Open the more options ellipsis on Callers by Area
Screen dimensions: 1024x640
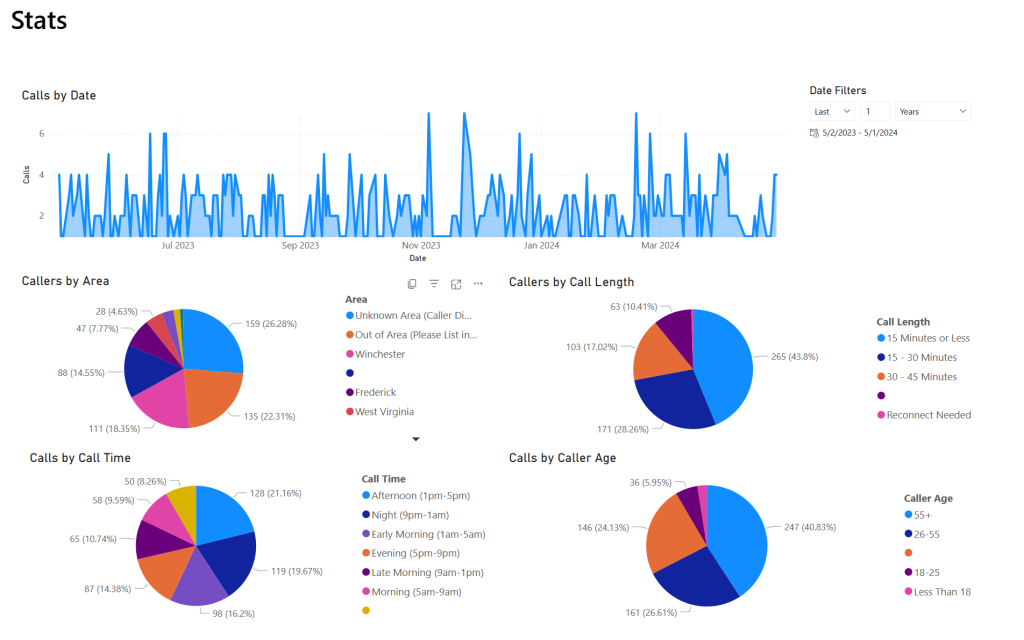point(478,283)
